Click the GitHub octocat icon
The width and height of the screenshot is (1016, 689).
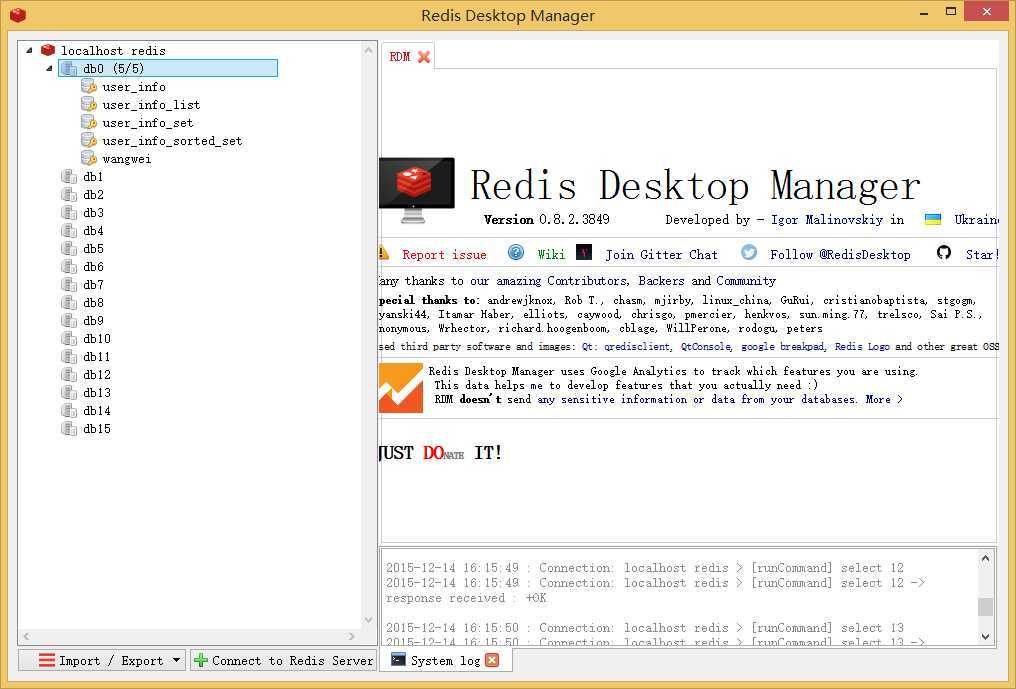[944, 252]
